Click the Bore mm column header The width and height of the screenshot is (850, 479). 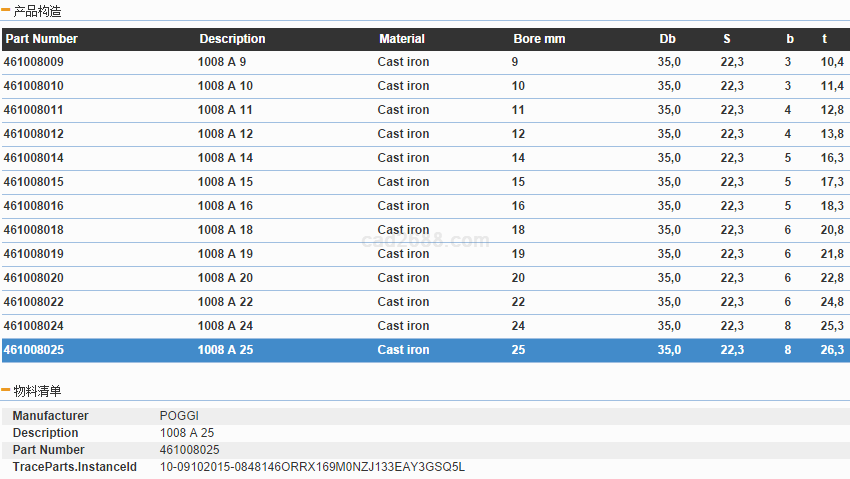(539, 39)
